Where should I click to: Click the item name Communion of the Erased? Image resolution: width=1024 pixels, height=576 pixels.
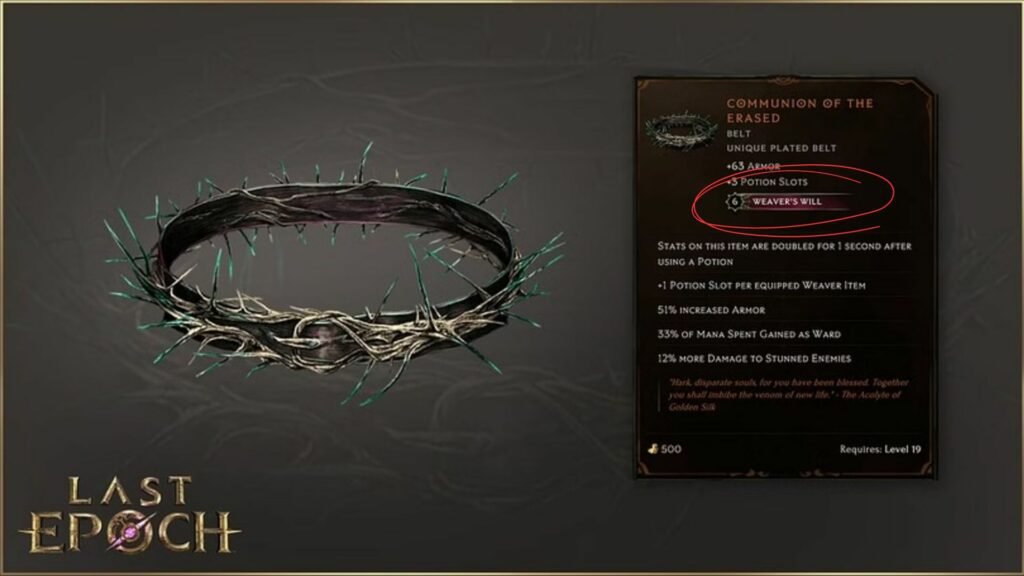pyautogui.click(x=799, y=110)
